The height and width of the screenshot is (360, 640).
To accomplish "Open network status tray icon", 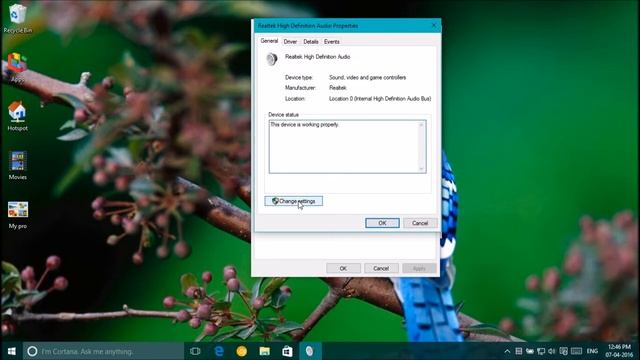I will point(541,351).
